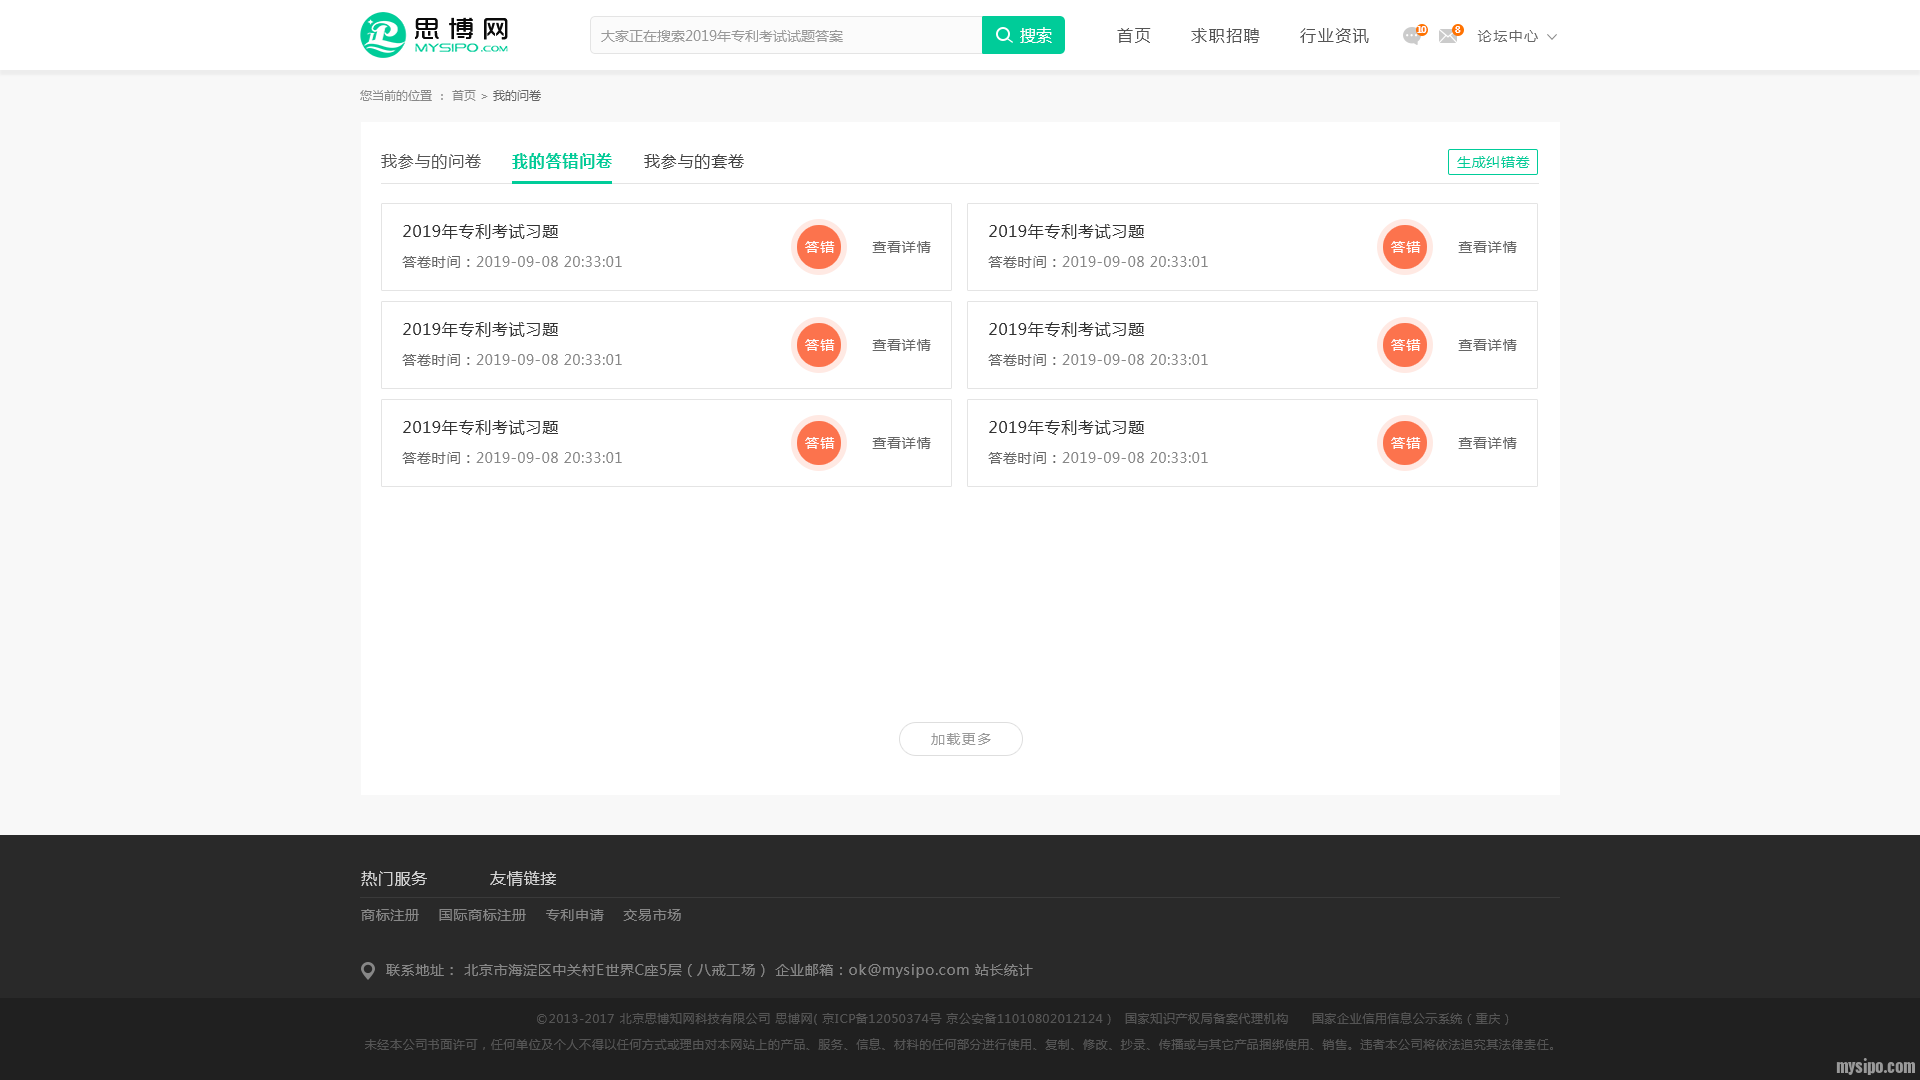Click the green 搜索 button with magnifier
Image resolution: width=1920 pixels, height=1080 pixels.
pyautogui.click(x=1023, y=35)
